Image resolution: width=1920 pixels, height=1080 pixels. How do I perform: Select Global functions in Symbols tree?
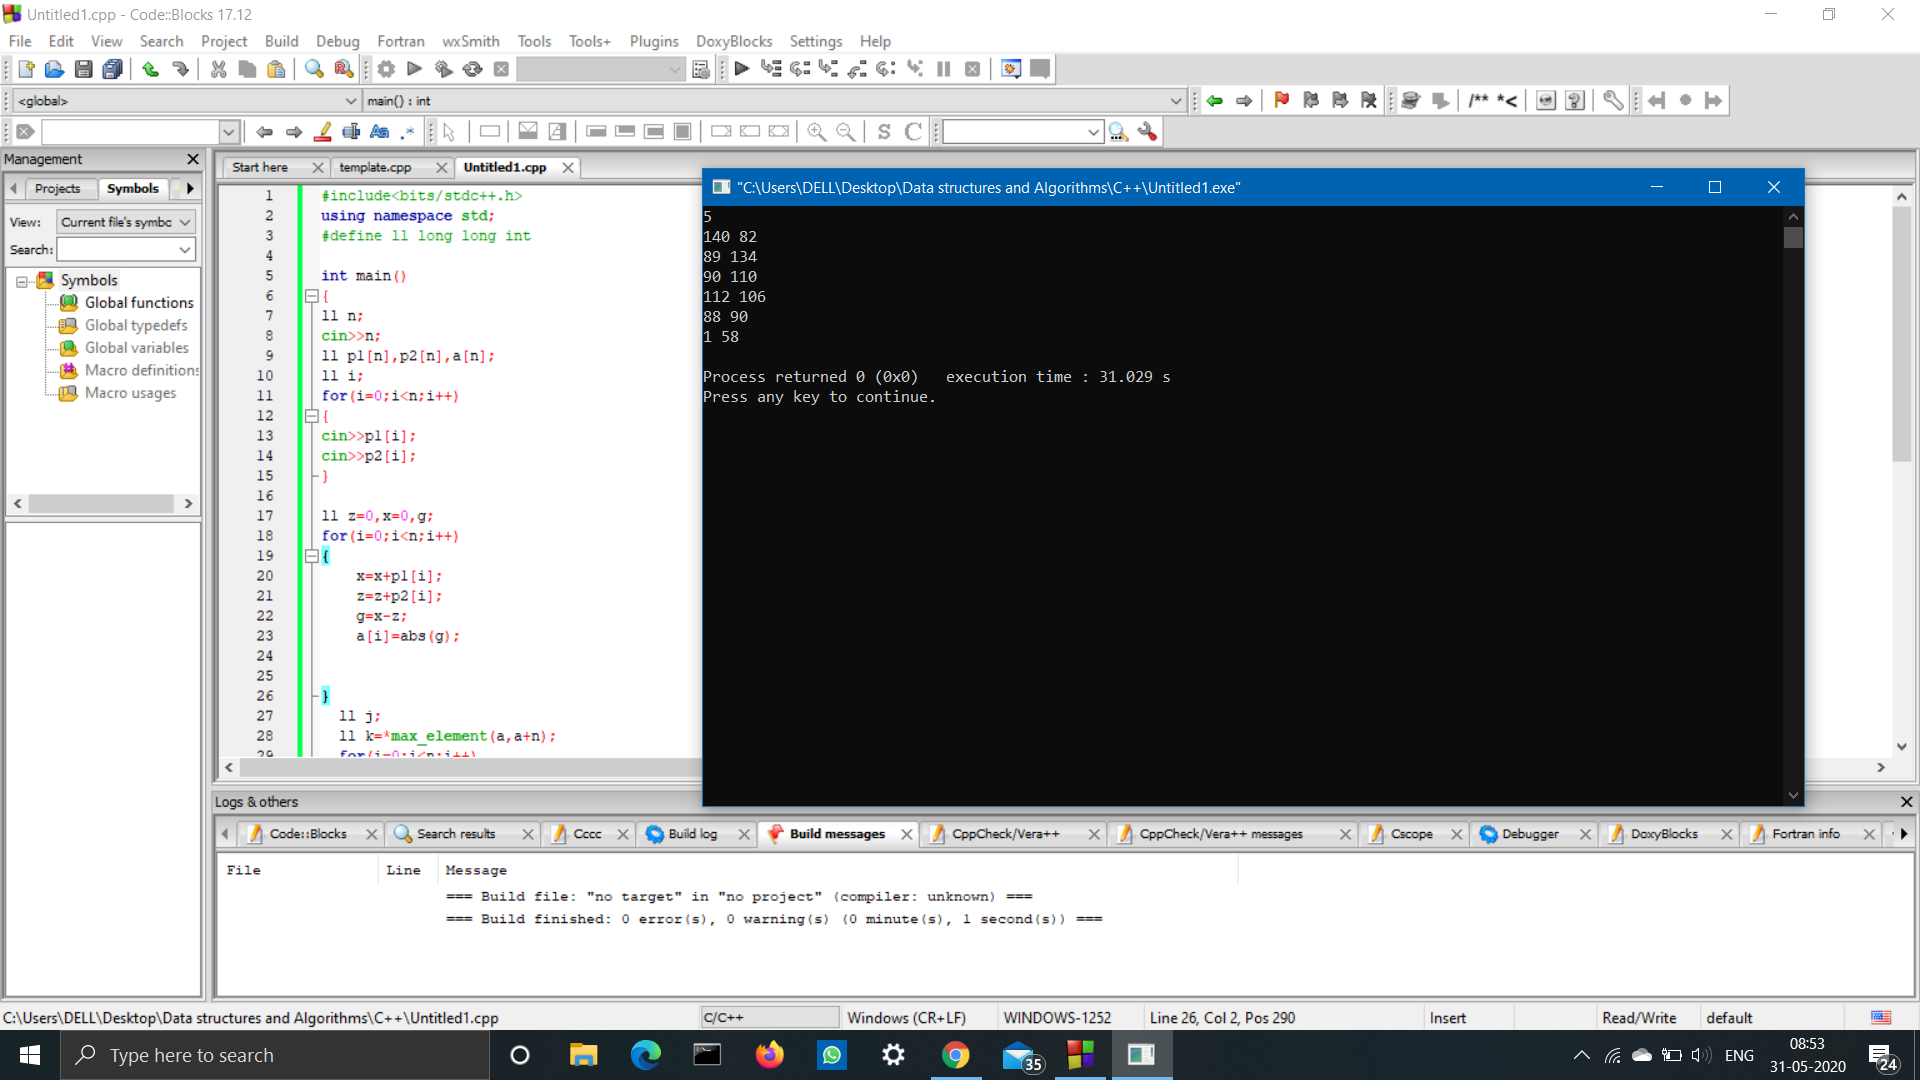139,302
